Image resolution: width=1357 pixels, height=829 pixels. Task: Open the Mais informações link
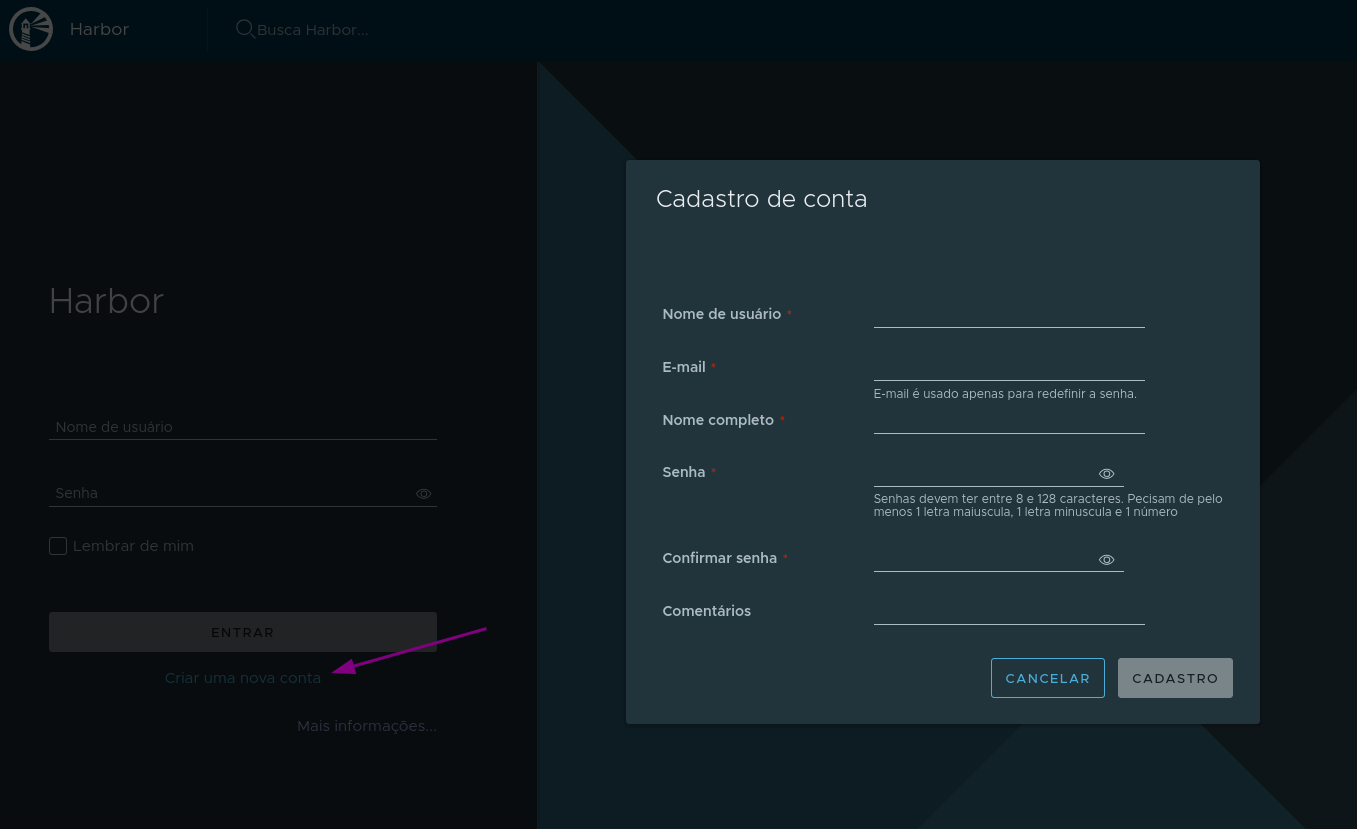click(x=366, y=726)
